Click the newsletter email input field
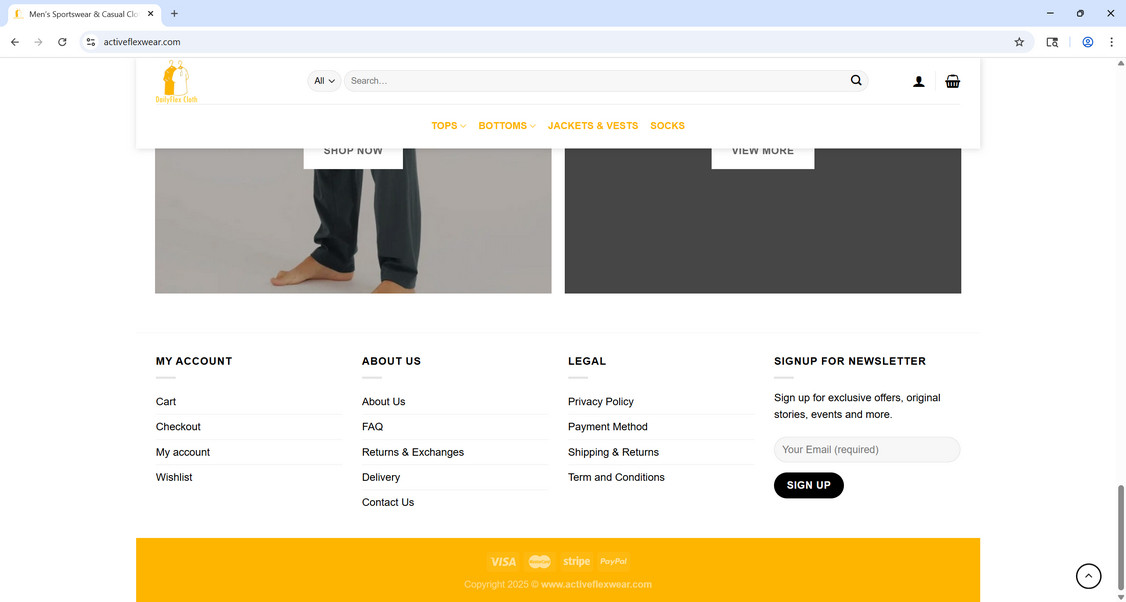This screenshot has height=602, width=1126. tap(866, 449)
